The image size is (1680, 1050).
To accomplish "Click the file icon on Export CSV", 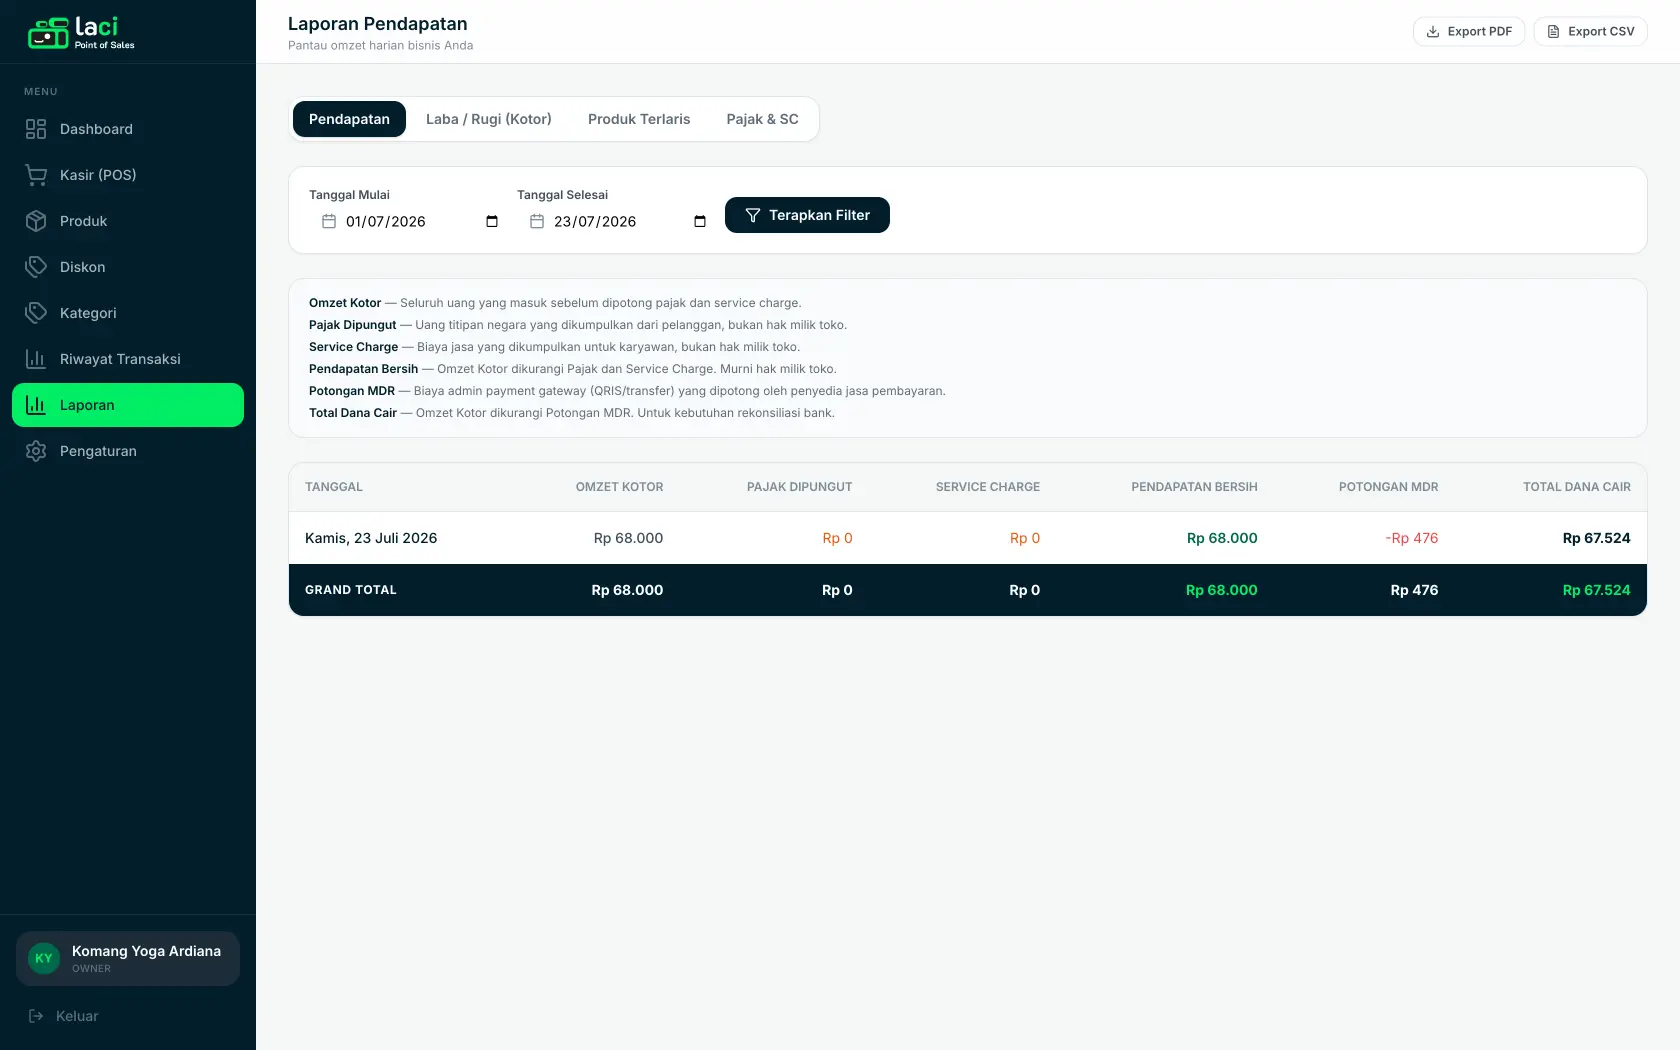I will pos(1553,32).
